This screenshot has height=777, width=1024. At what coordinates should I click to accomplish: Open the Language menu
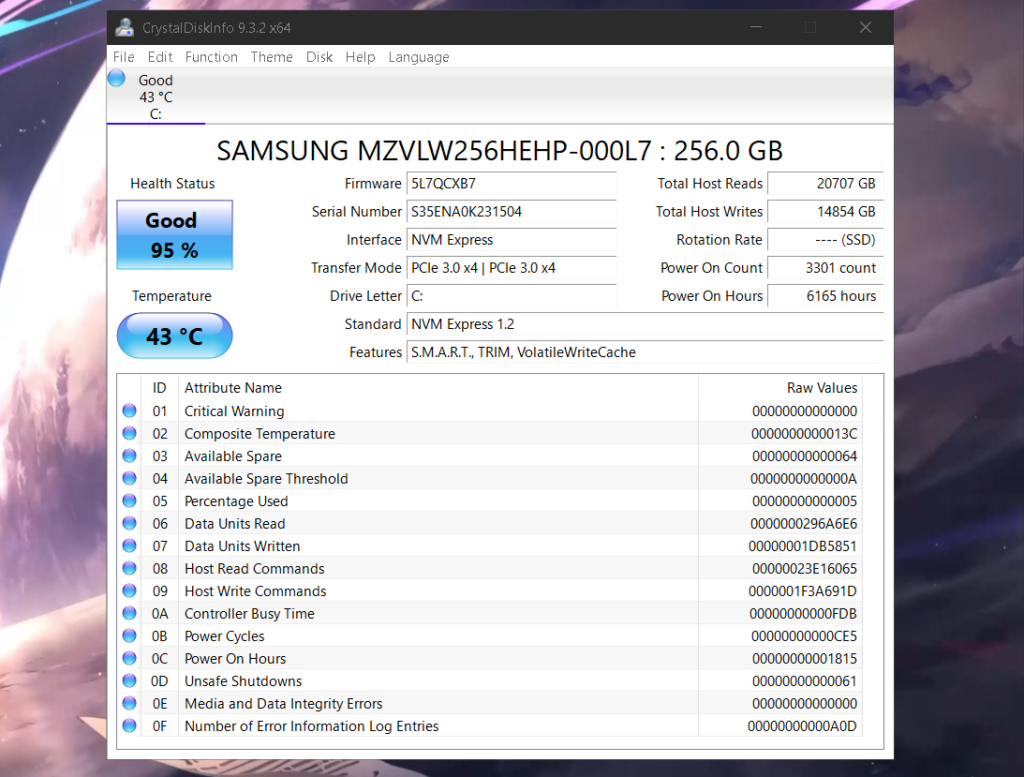click(419, 57)
